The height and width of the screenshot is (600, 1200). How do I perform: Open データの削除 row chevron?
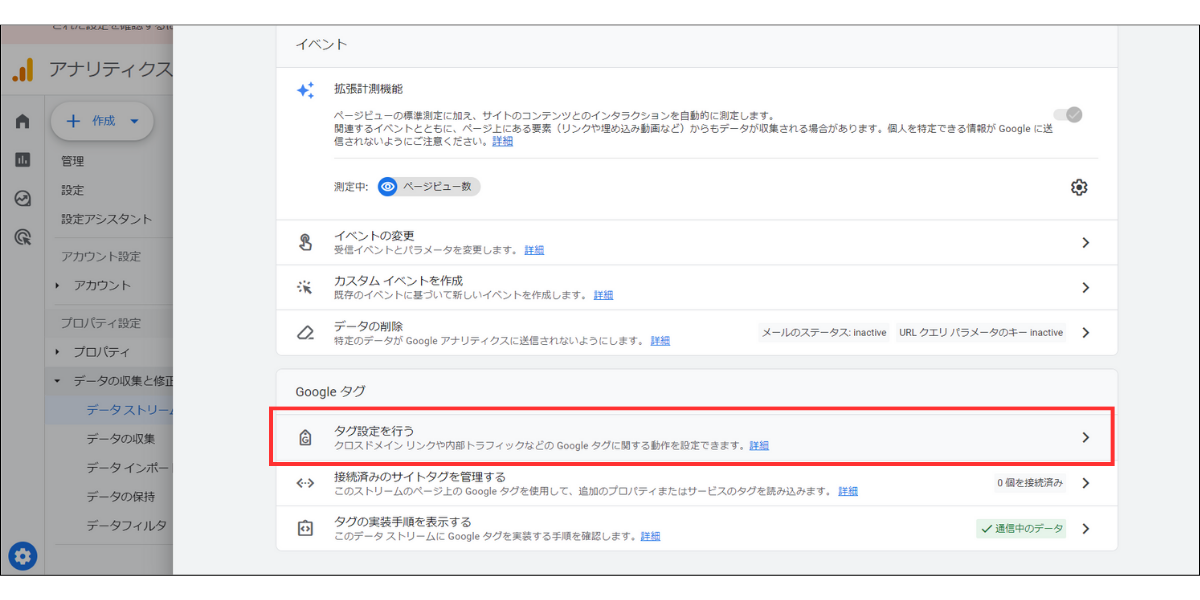tap(1086, 332)
